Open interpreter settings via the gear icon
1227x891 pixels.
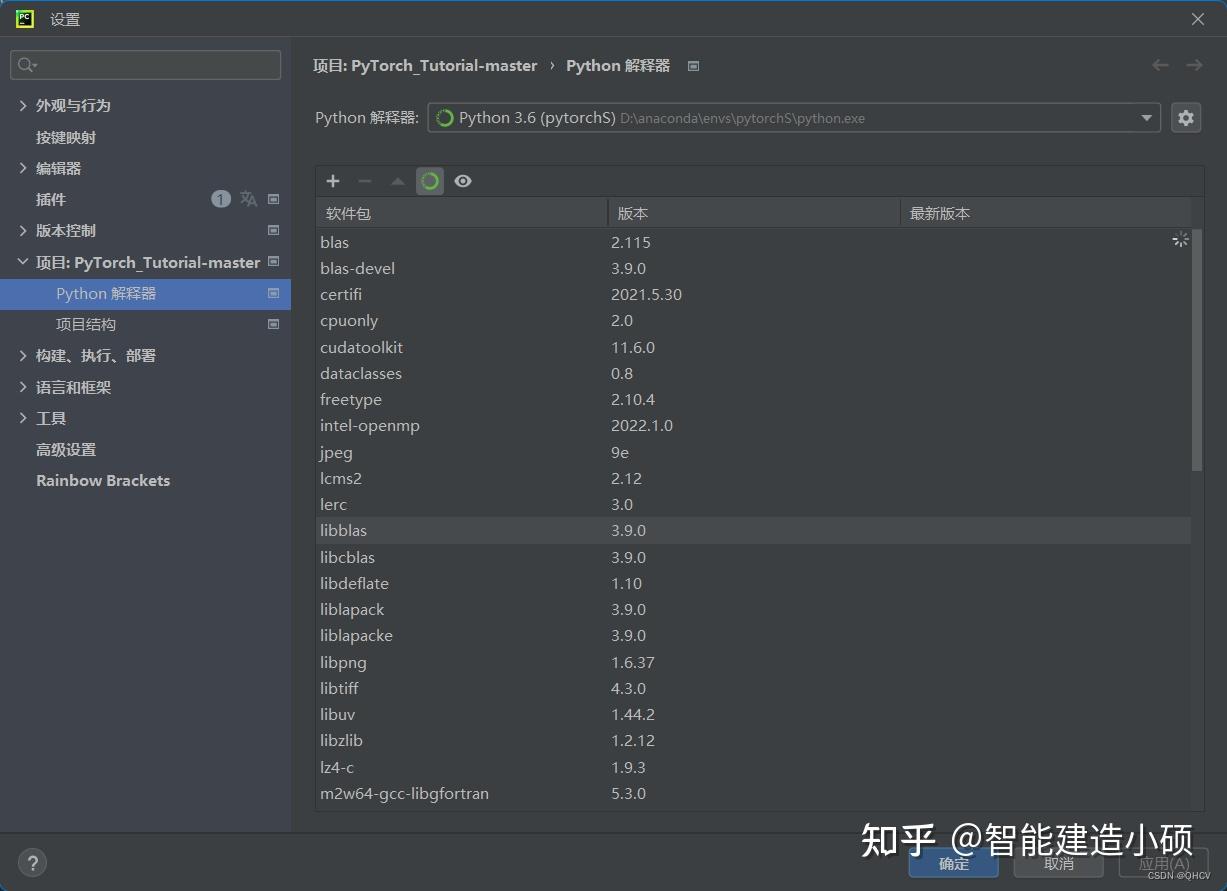[1186, 117]
